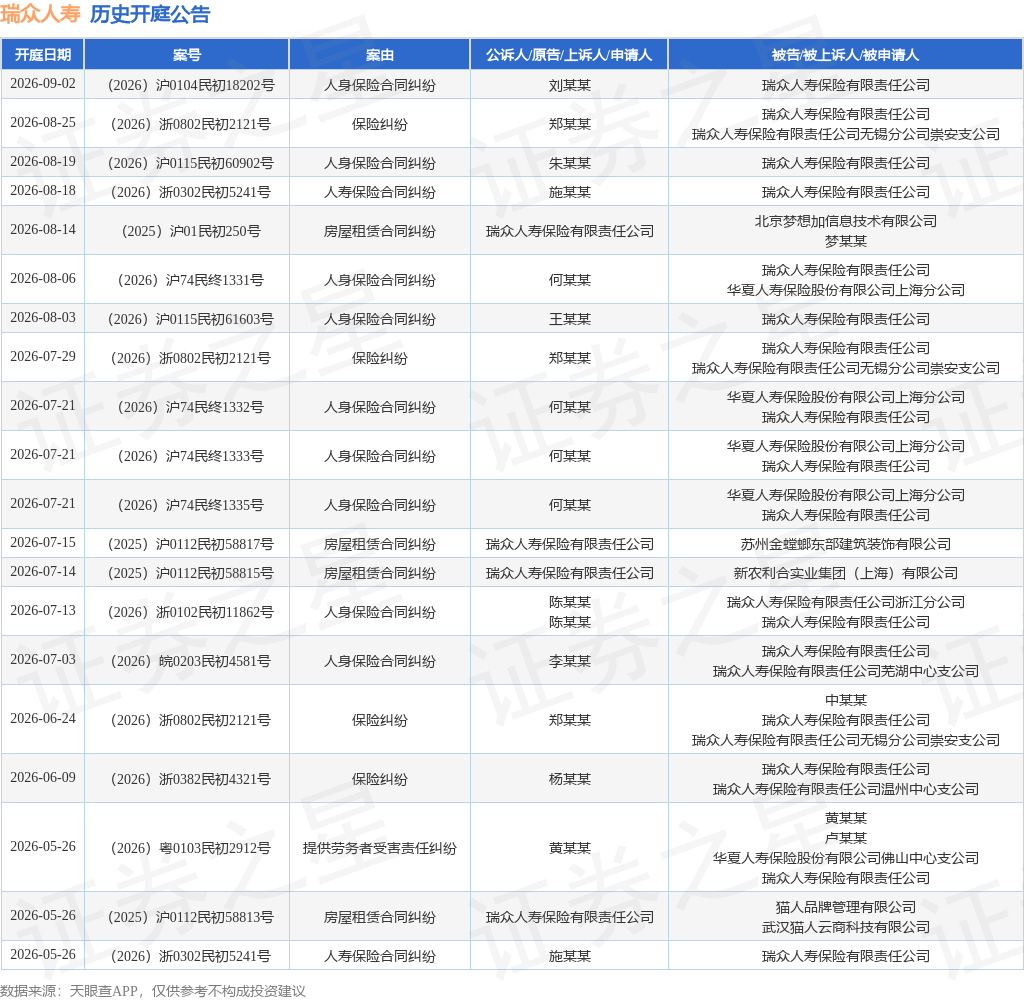Click the 案由 column header
Screen dimensions: 1024x1000
[x=379, y=55]
